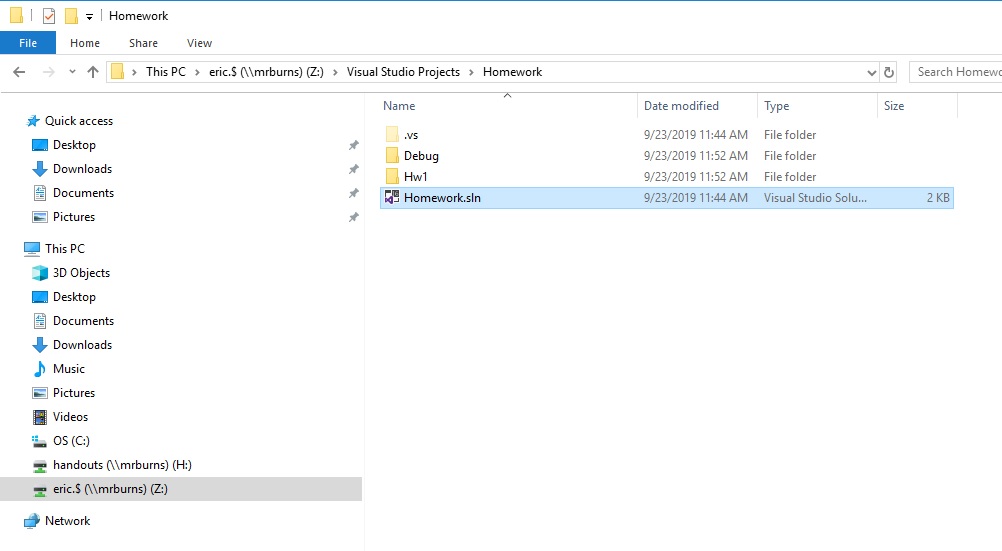
Task: Open the Recent locations dropdown arrow
Action: (x=72, y=72)
